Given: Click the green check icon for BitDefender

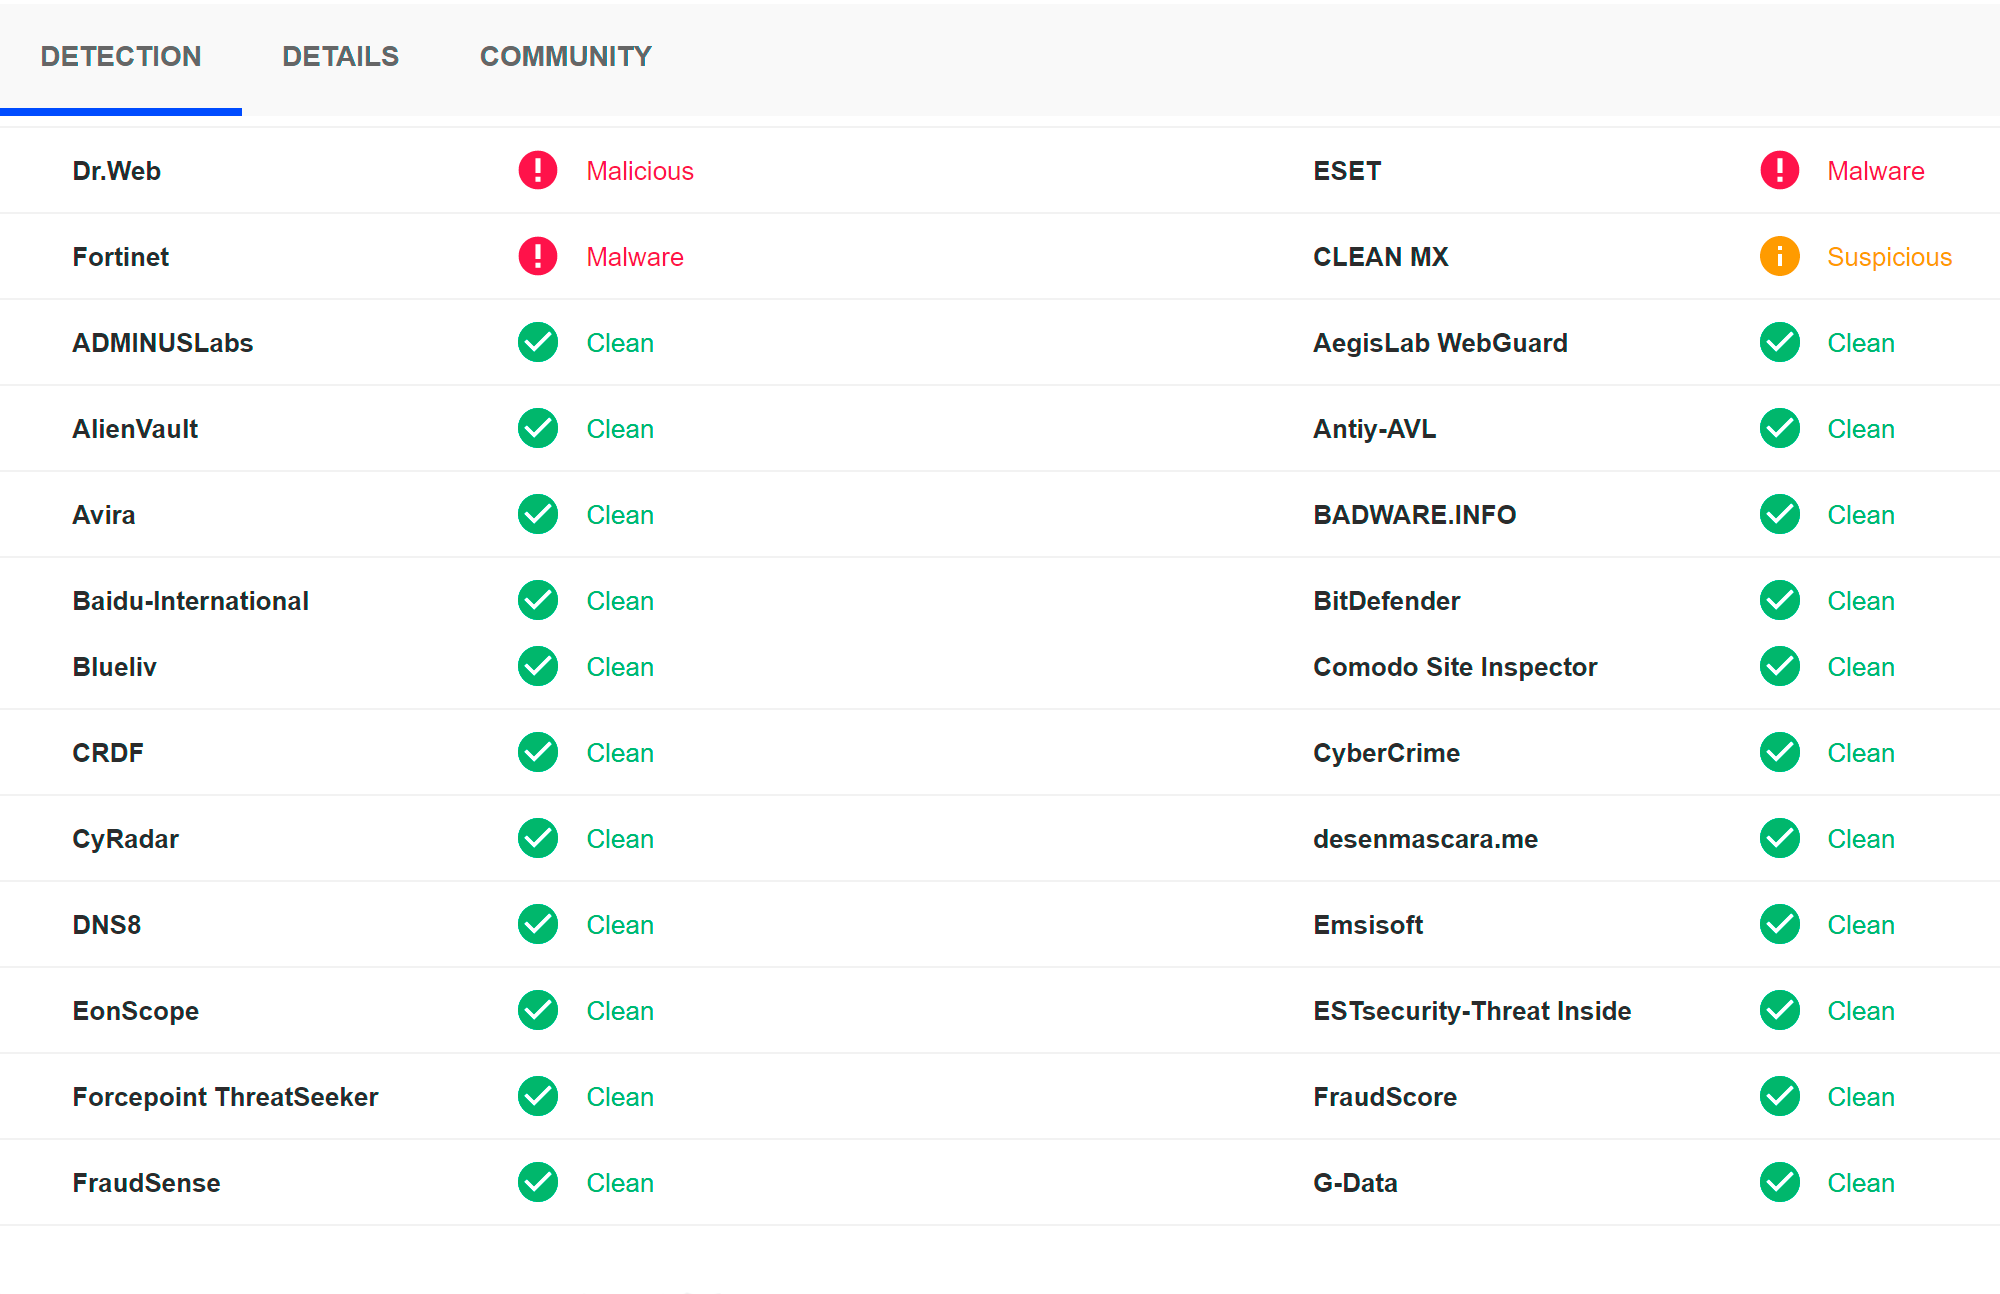Looking at the screenshot, I should (1780, 601).
